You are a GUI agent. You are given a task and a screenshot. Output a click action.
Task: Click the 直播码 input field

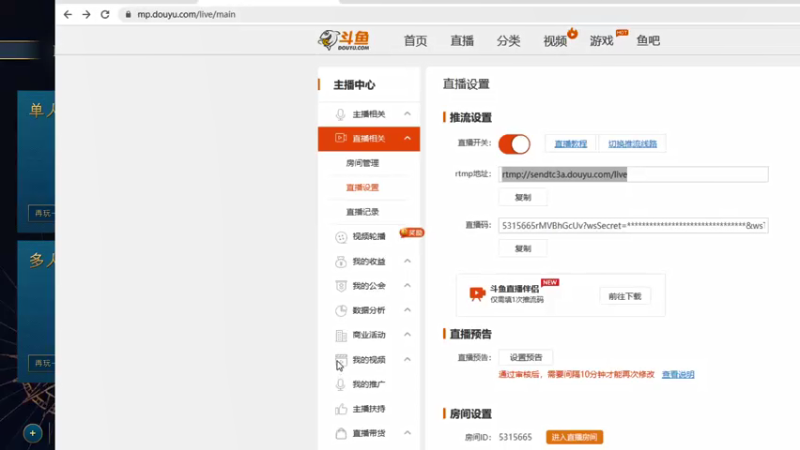coord(633,226)
